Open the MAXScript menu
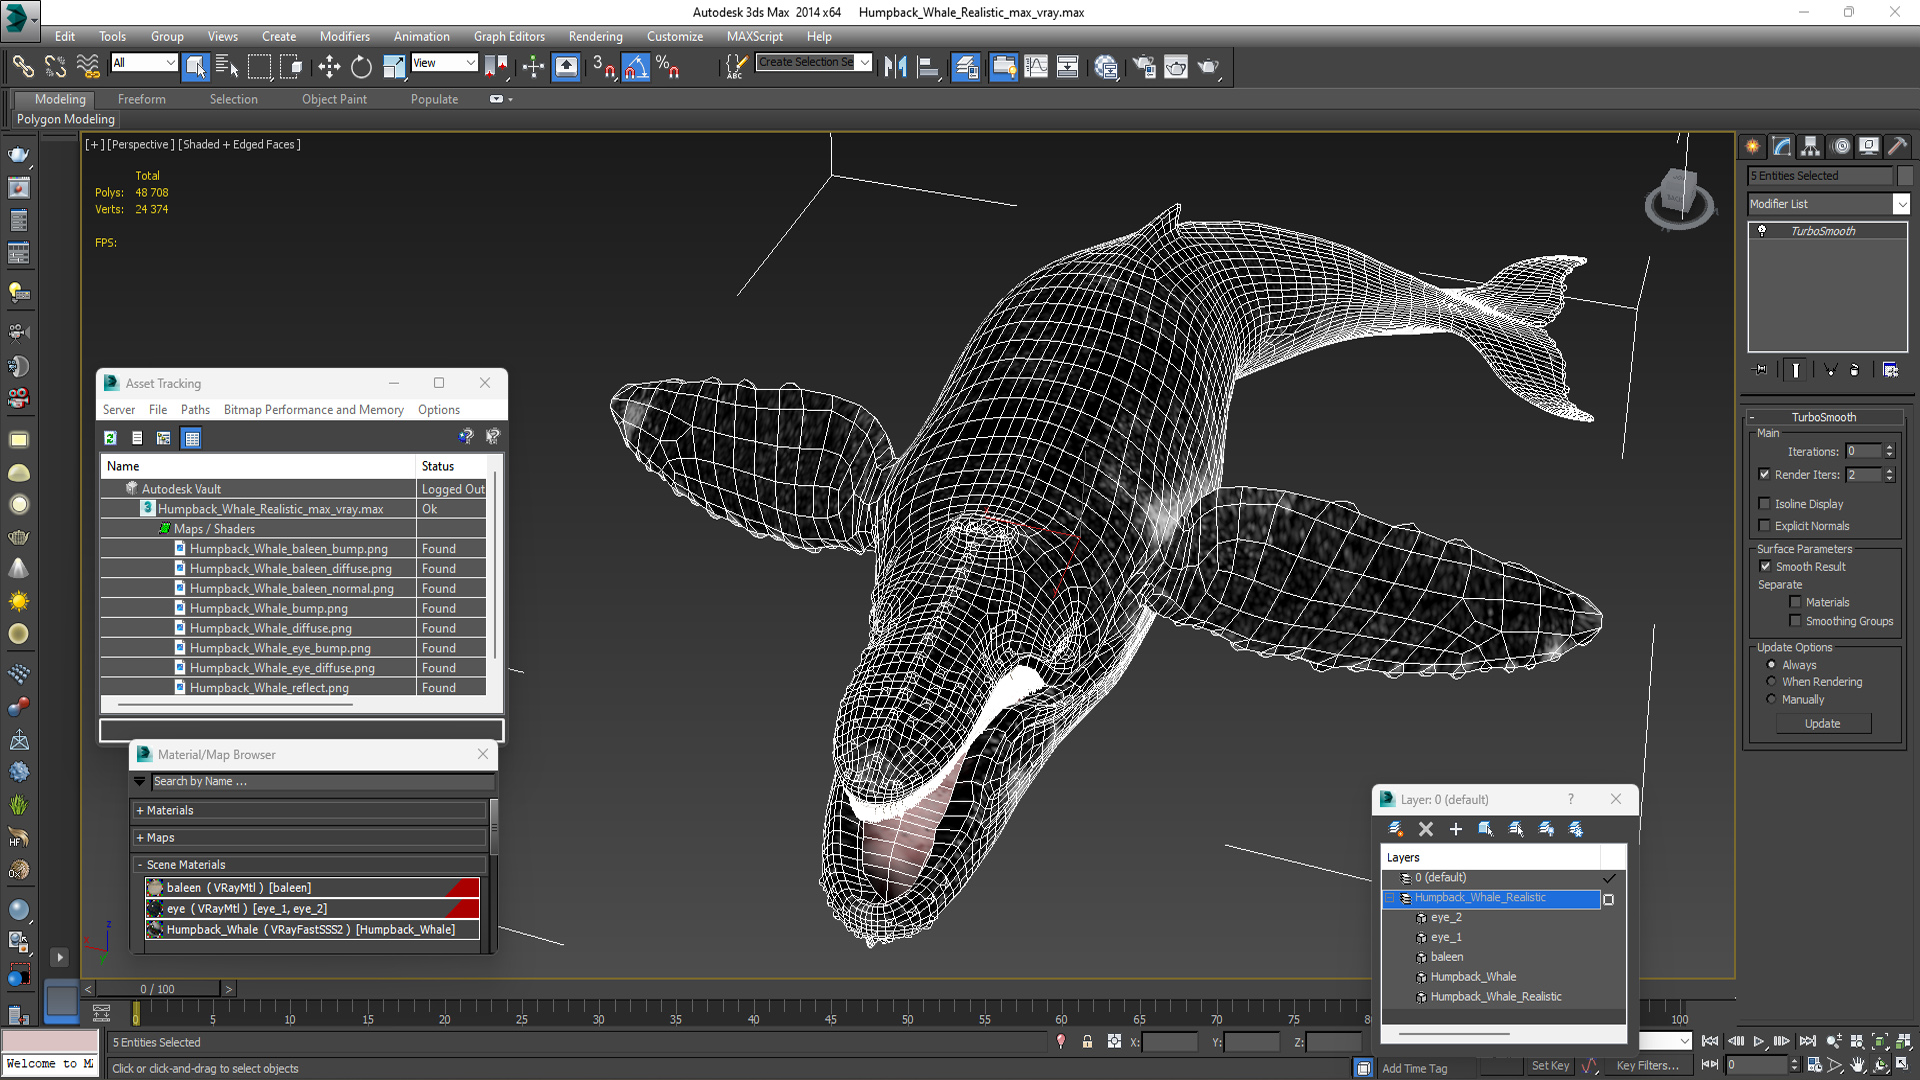Screen dimensions: 1920x1080 tap(755, 36)
